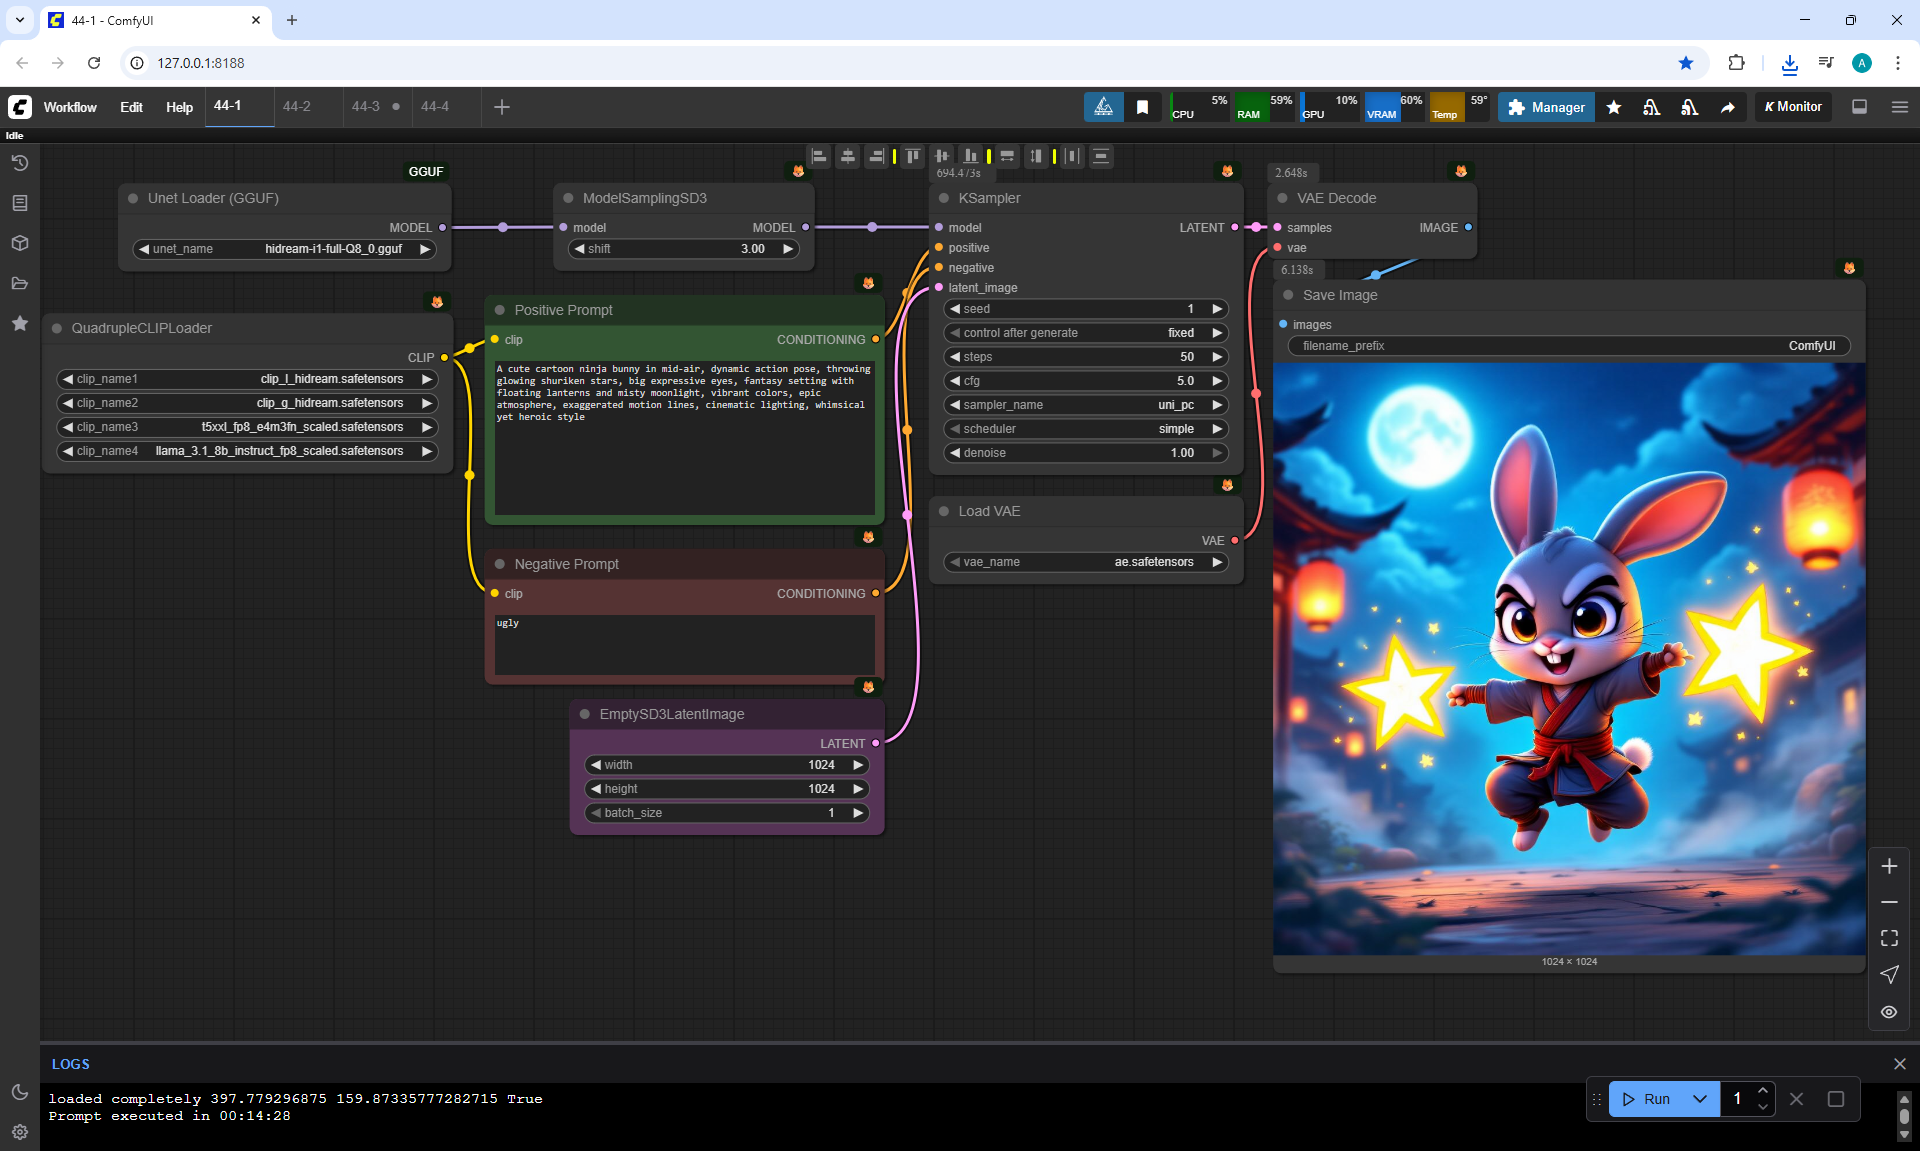The width and height of the screenshot is (1920, 1151).
Task: Click the share arrow icon in toolbar
Action: 1727,107
